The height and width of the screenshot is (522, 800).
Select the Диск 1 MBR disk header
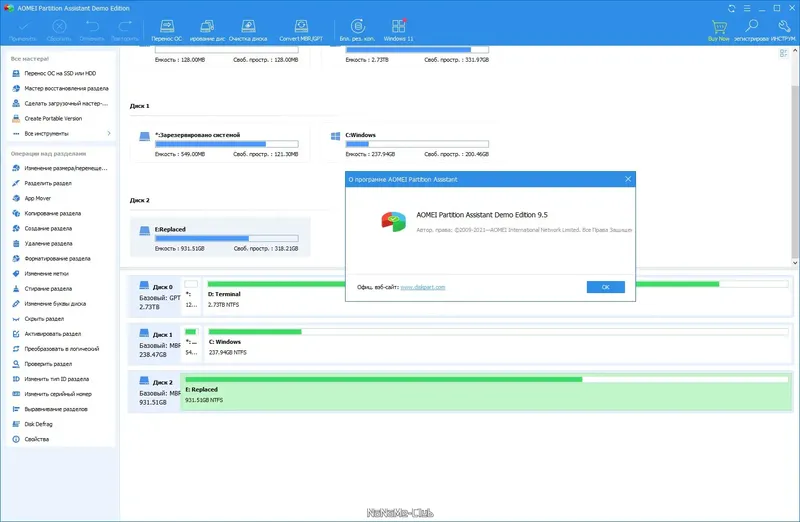click(x=156, y=344)
